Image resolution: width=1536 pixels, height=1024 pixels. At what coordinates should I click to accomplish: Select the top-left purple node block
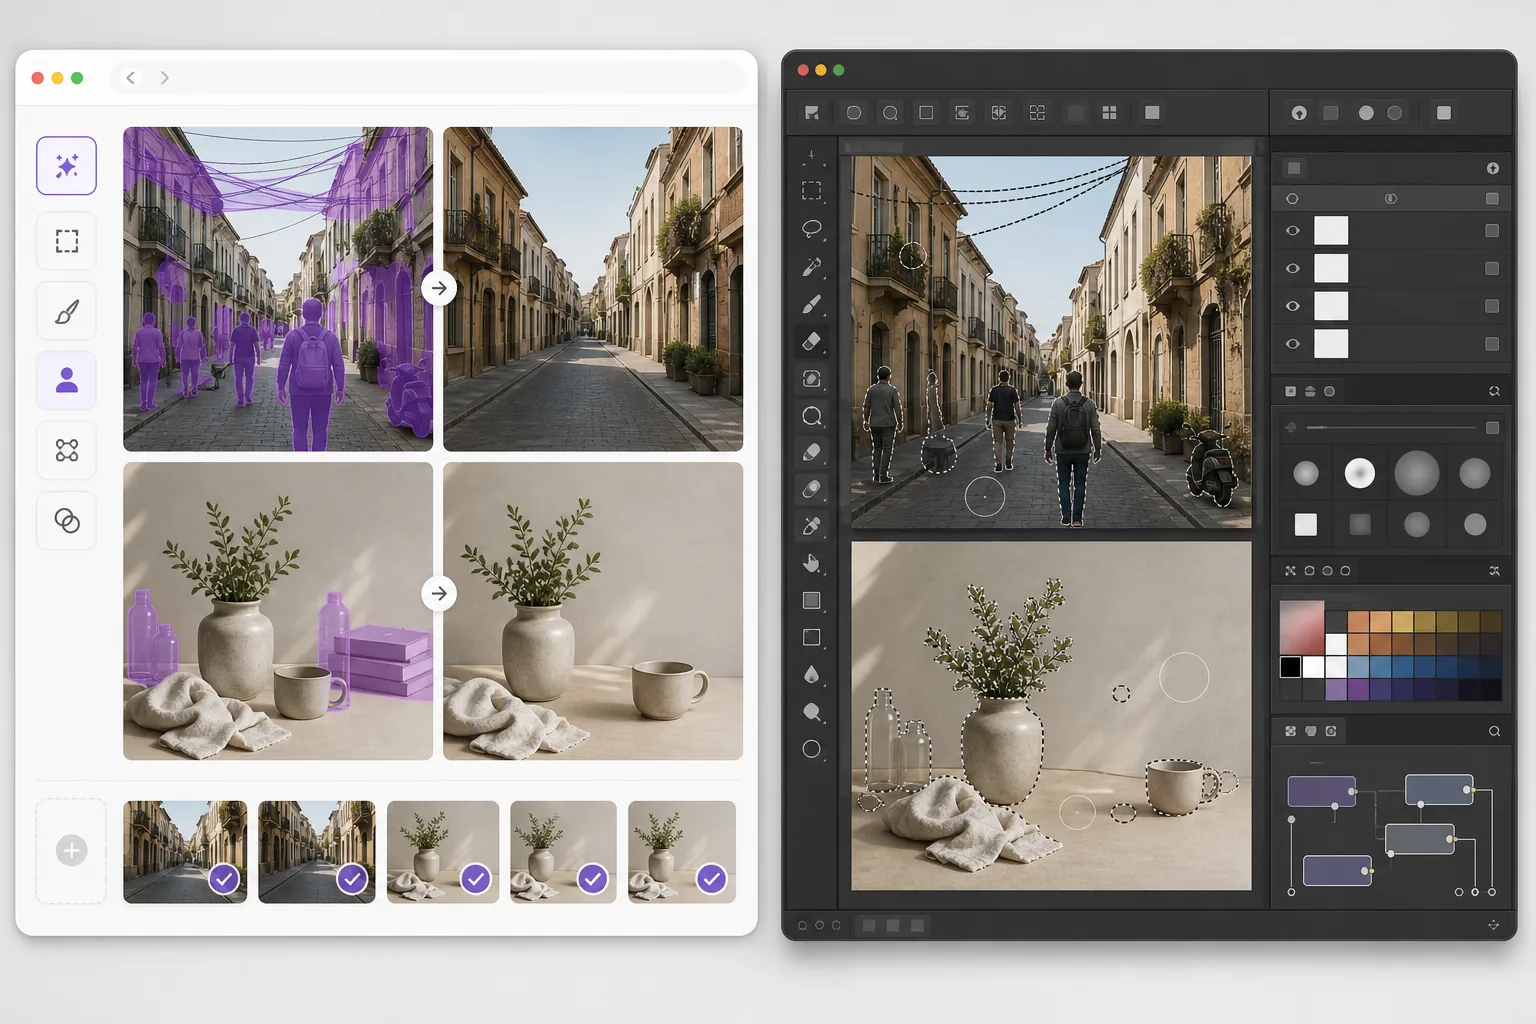1321,791
